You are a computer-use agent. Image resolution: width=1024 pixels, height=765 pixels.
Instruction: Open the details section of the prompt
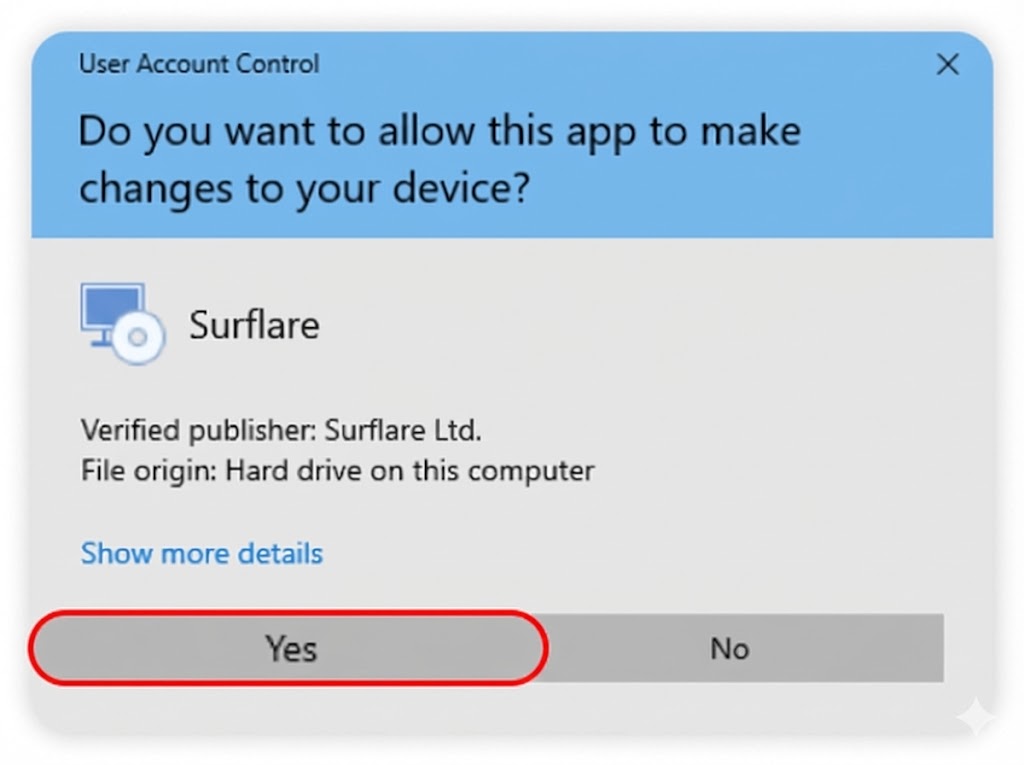click(x=200, y=553)
